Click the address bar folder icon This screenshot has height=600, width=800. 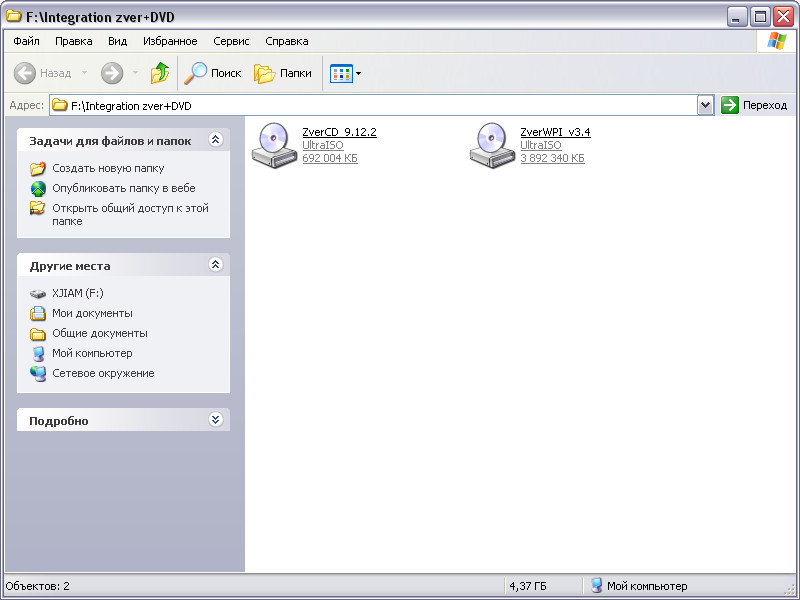point(60,106)
